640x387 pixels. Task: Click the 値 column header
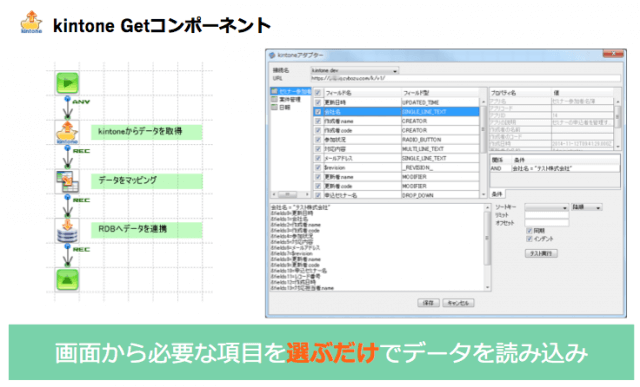pyautogui.click(x=582, y=93)
